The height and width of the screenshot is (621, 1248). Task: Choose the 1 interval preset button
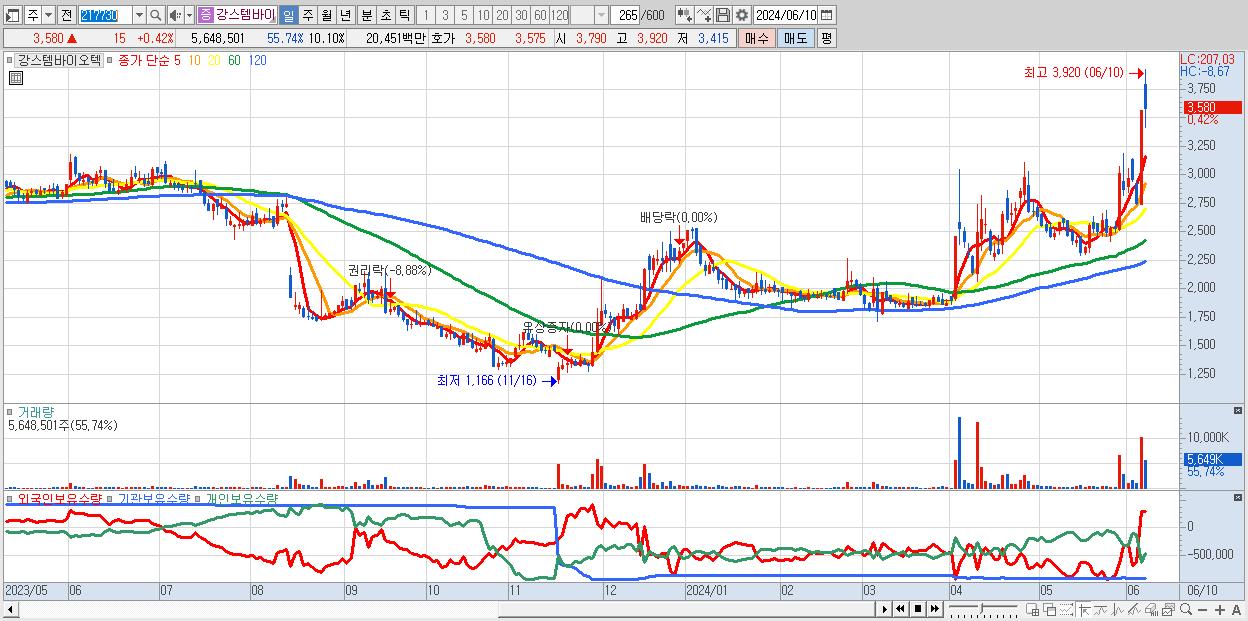pyautogui.click(x=425, y=15)
